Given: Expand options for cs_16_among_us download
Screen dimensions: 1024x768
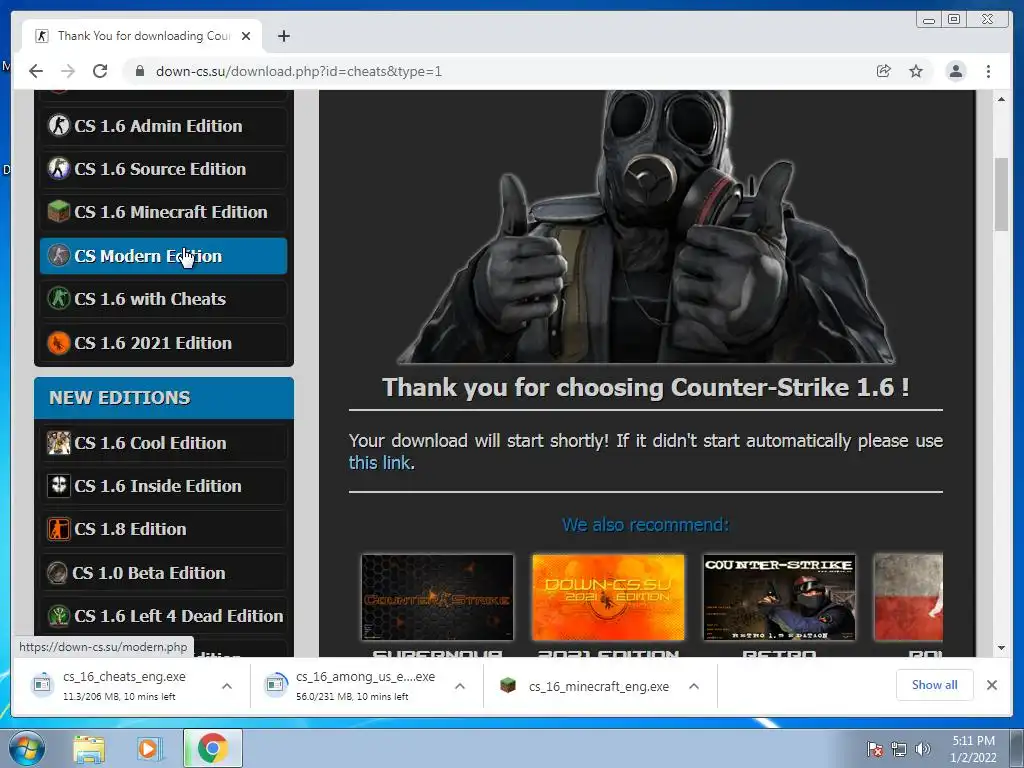Looking at the screenshot, I should tap(460, 686).
